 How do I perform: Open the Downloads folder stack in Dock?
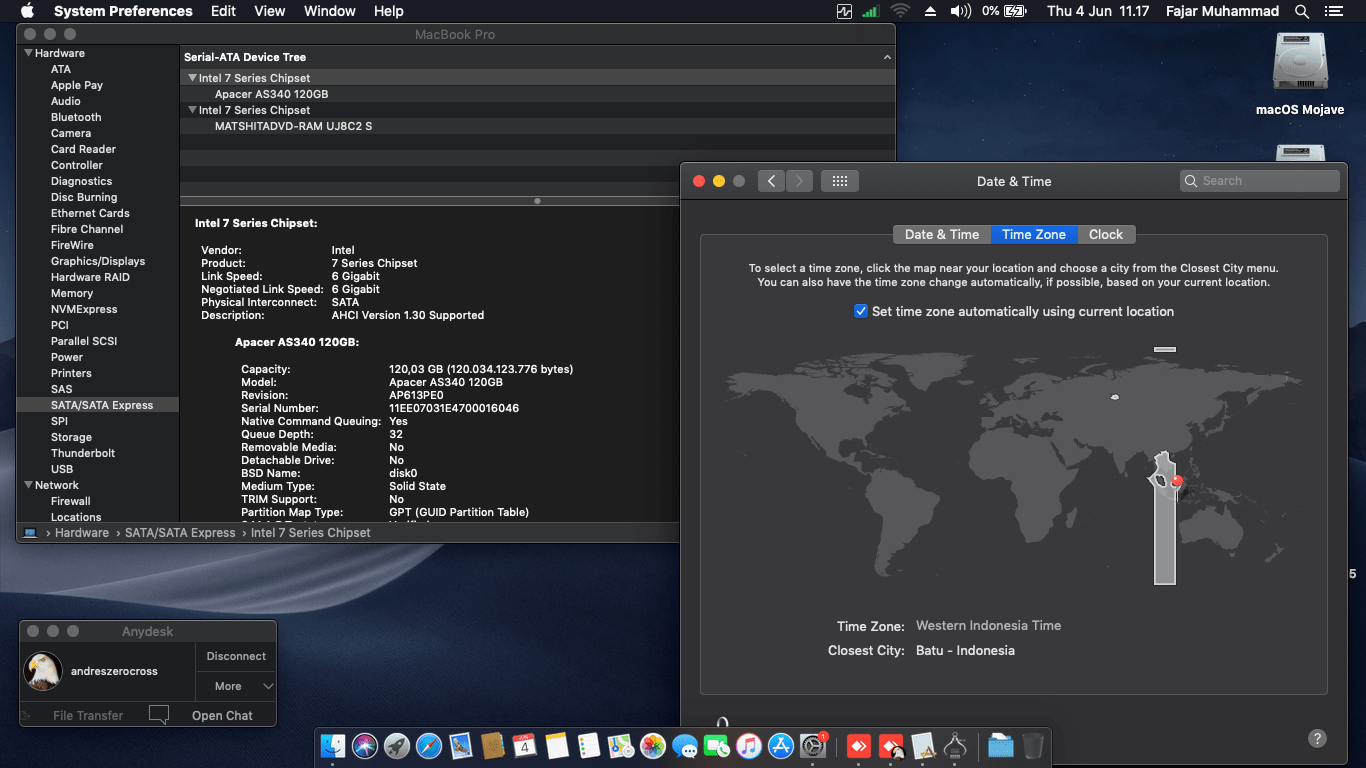coord(1001,746)
